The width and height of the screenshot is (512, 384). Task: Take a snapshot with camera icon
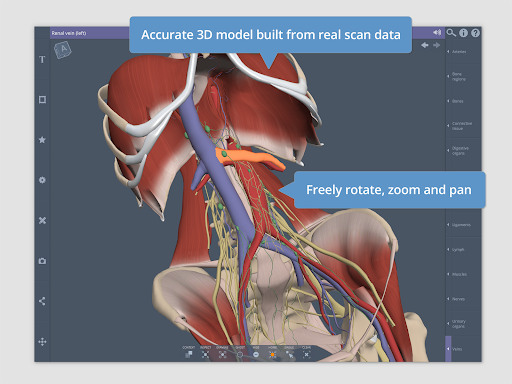[x=42, y=261]
